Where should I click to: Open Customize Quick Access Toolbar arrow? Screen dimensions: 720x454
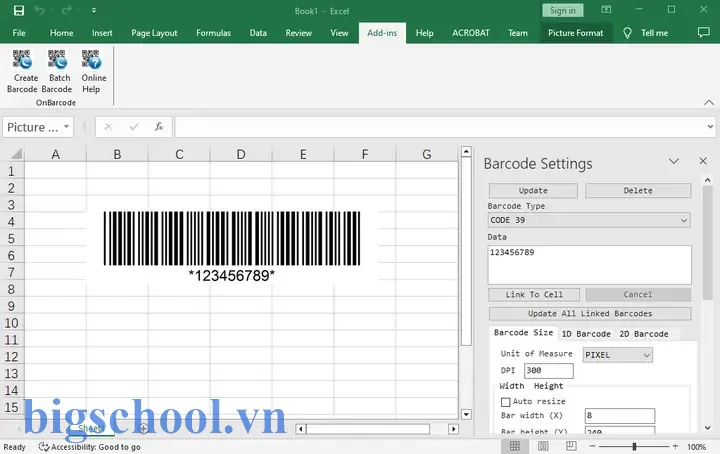[94, 10]
